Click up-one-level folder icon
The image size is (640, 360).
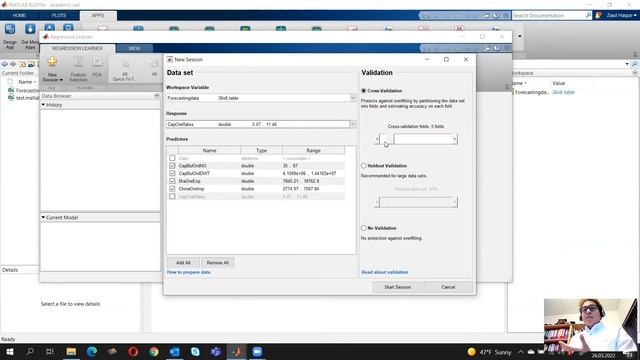[x=22, y=64]
